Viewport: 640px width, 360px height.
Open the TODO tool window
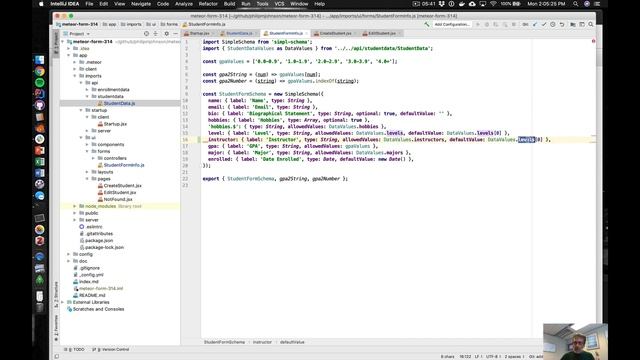coord(75,349)
